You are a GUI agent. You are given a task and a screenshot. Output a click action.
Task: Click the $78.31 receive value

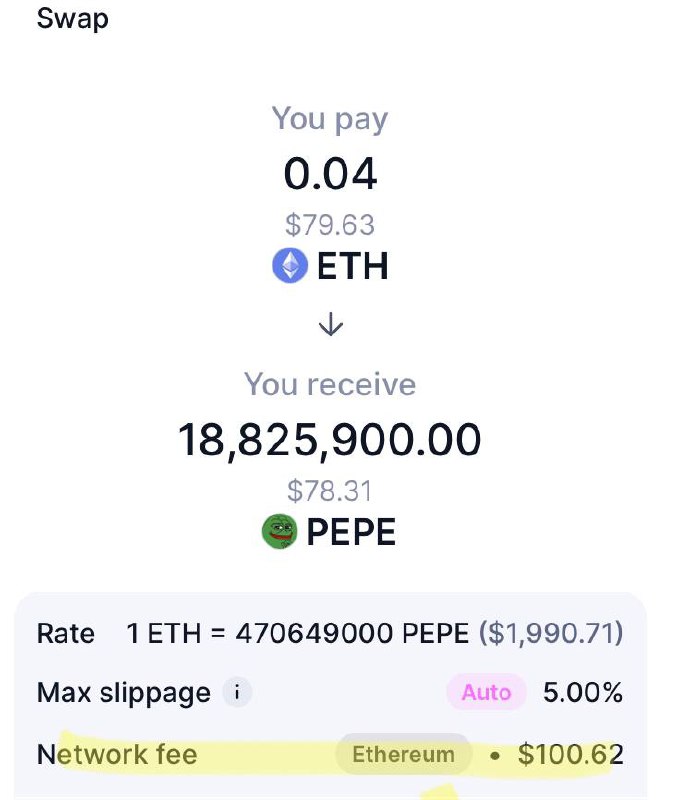pyautogui.click(x=330, y=491)
